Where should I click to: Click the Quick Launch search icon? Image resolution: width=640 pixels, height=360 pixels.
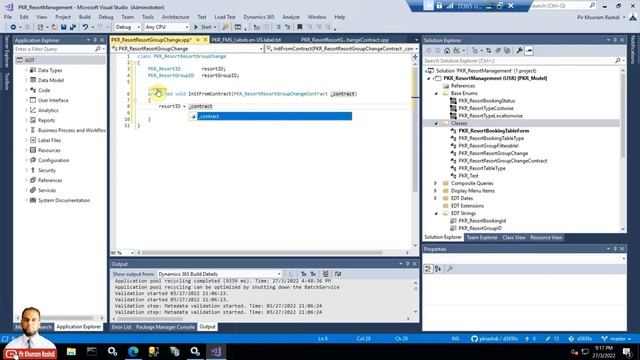click(592, 5)
